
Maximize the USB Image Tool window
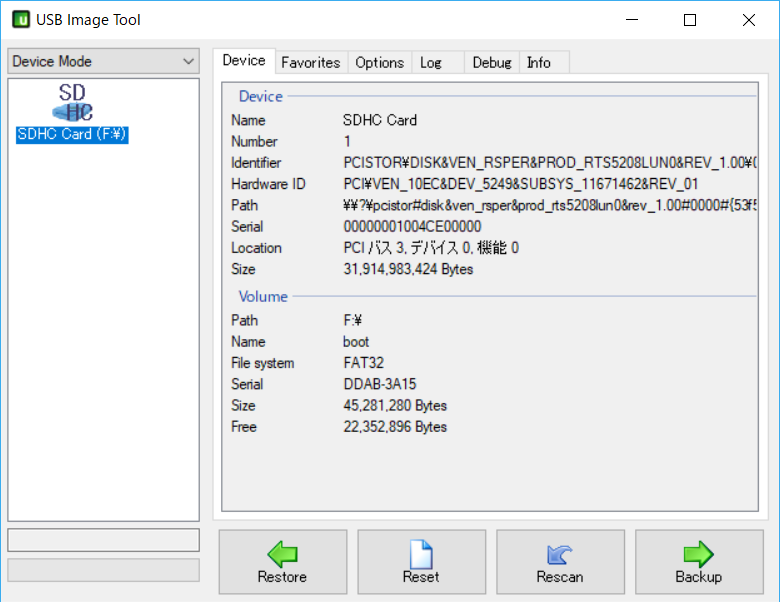point(689,20)
